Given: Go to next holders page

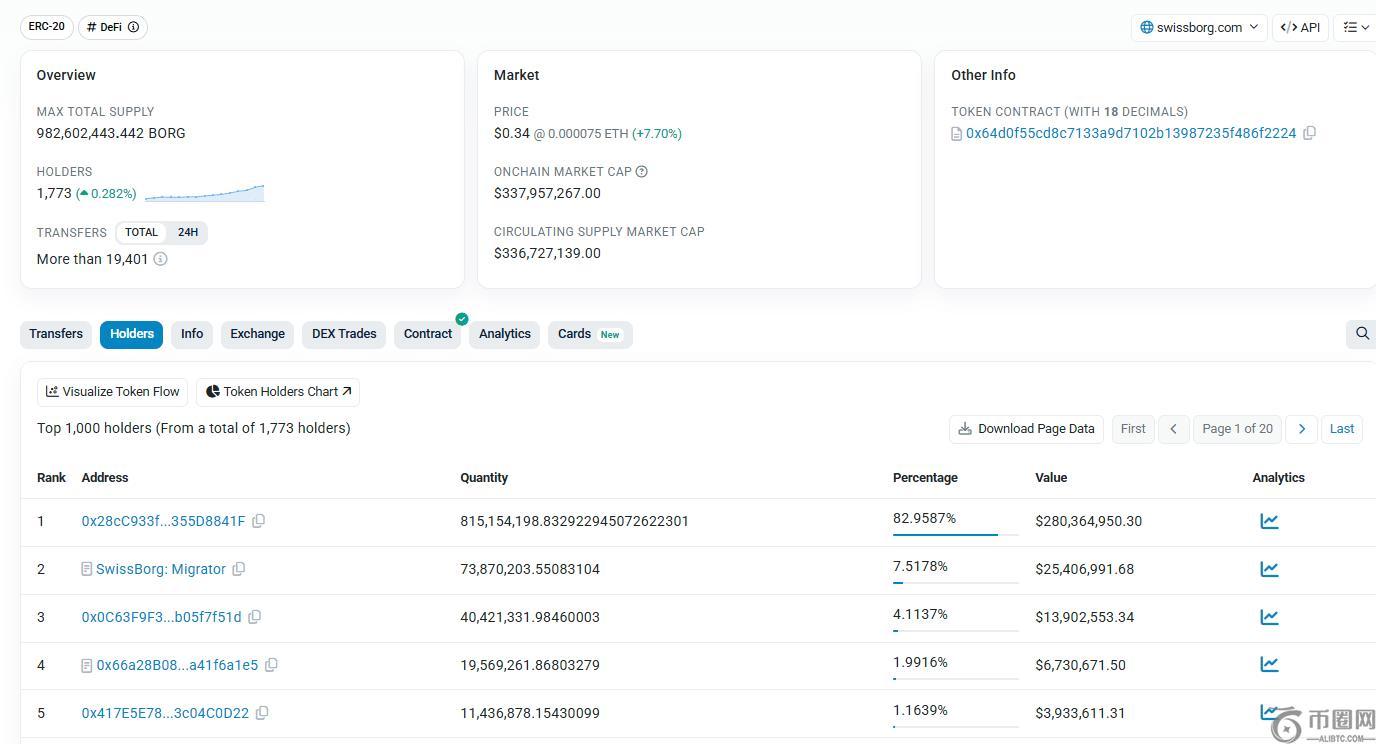Looking at the screenshot, I should 1301,429.
